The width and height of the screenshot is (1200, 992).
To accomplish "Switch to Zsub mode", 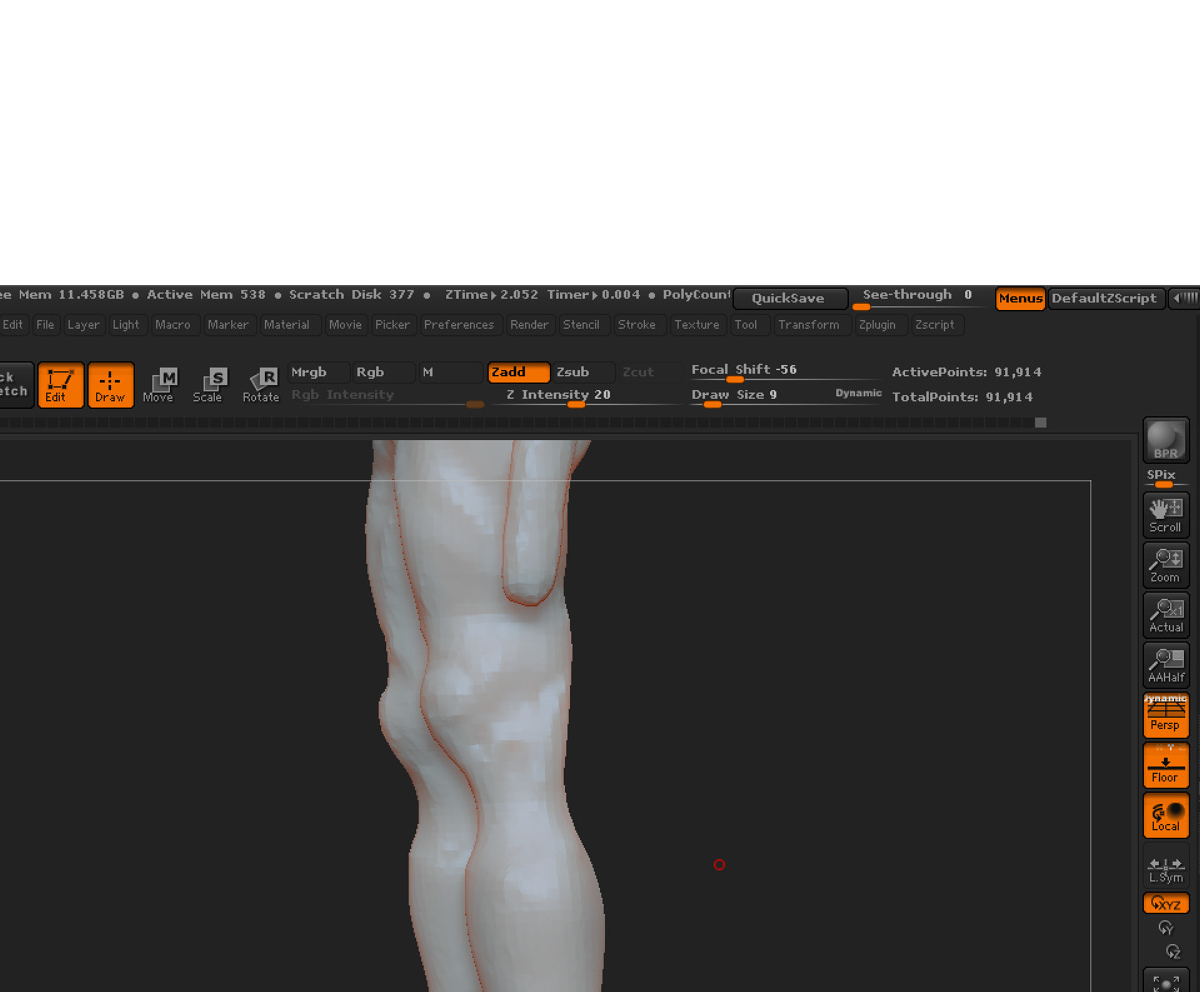I will pos(584,372).
